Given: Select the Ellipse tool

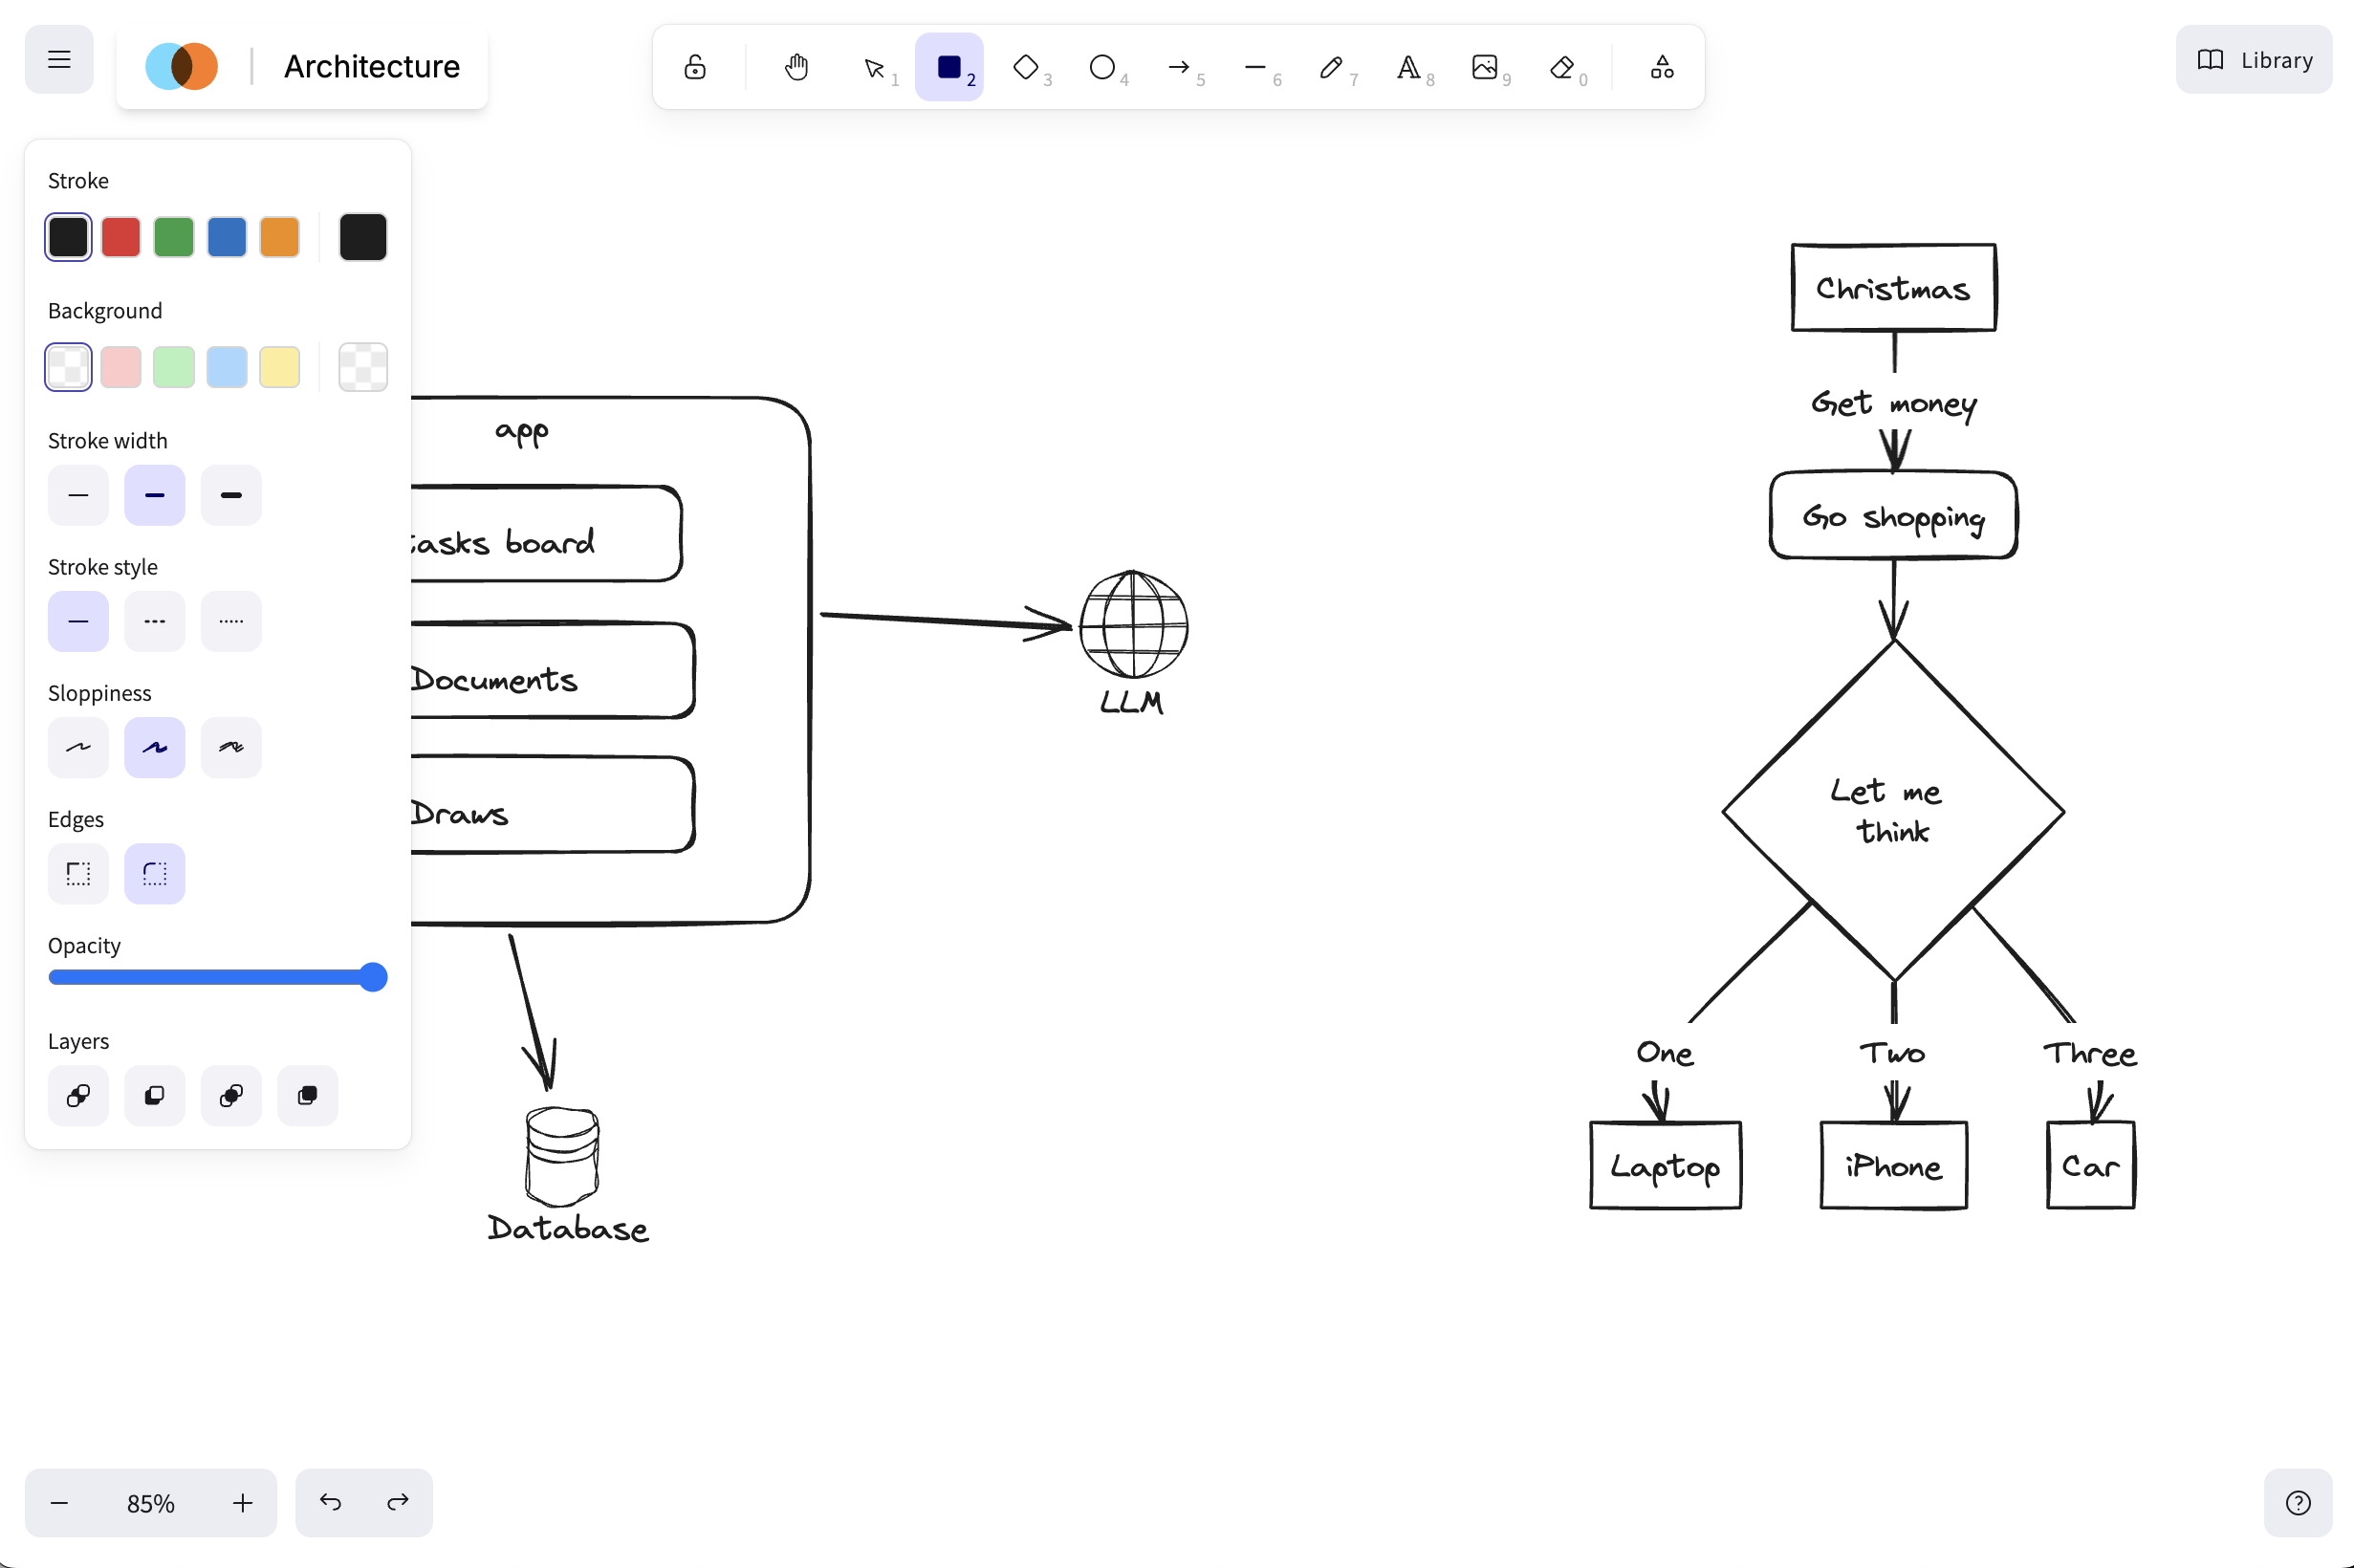Looking at the screenshot, I should coord(1102,67).
